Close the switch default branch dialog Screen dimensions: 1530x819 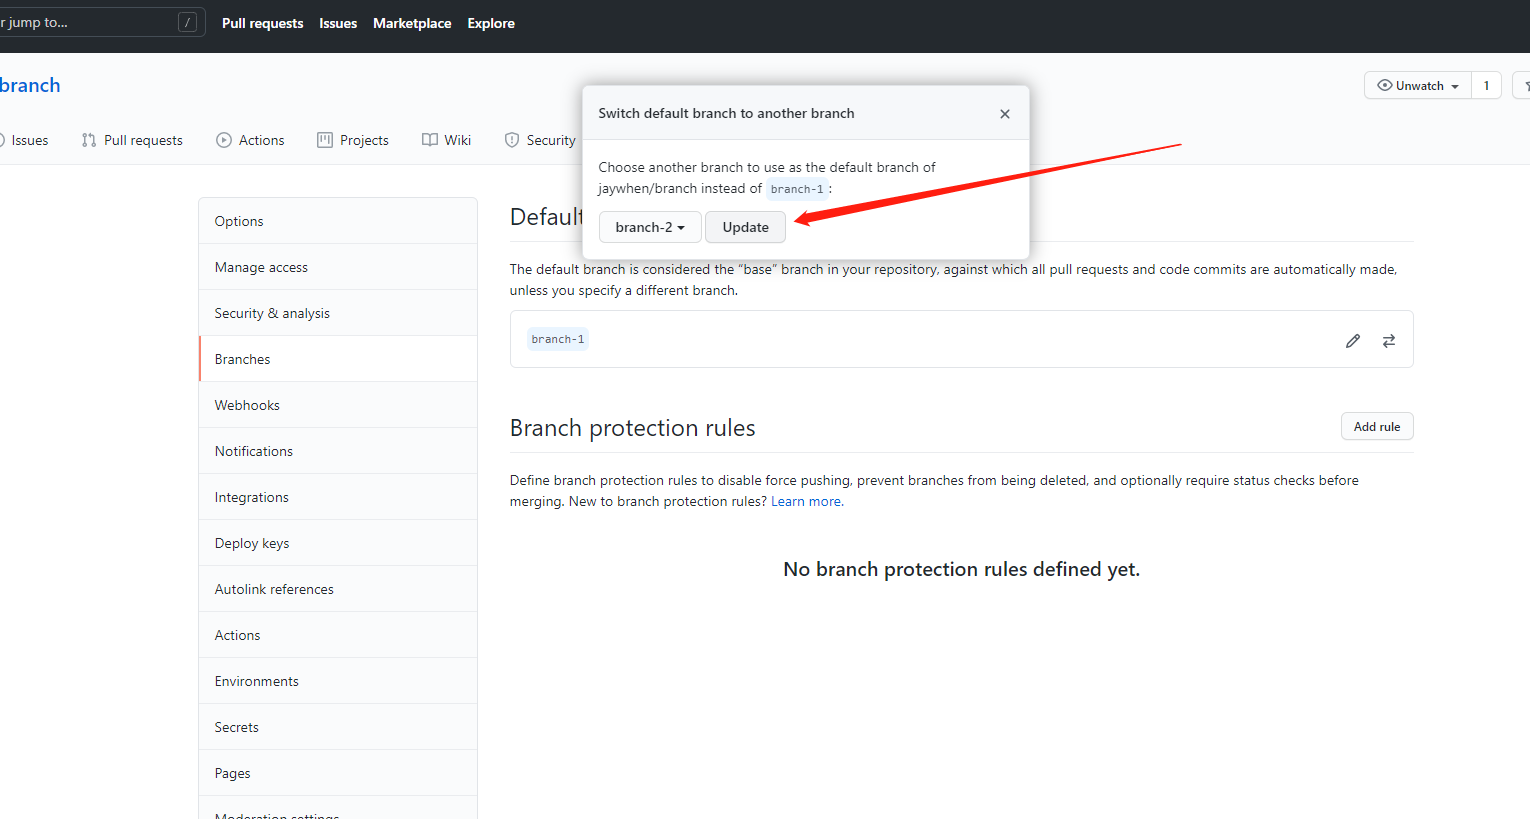pyautogui.click(x=1005, y=114)
